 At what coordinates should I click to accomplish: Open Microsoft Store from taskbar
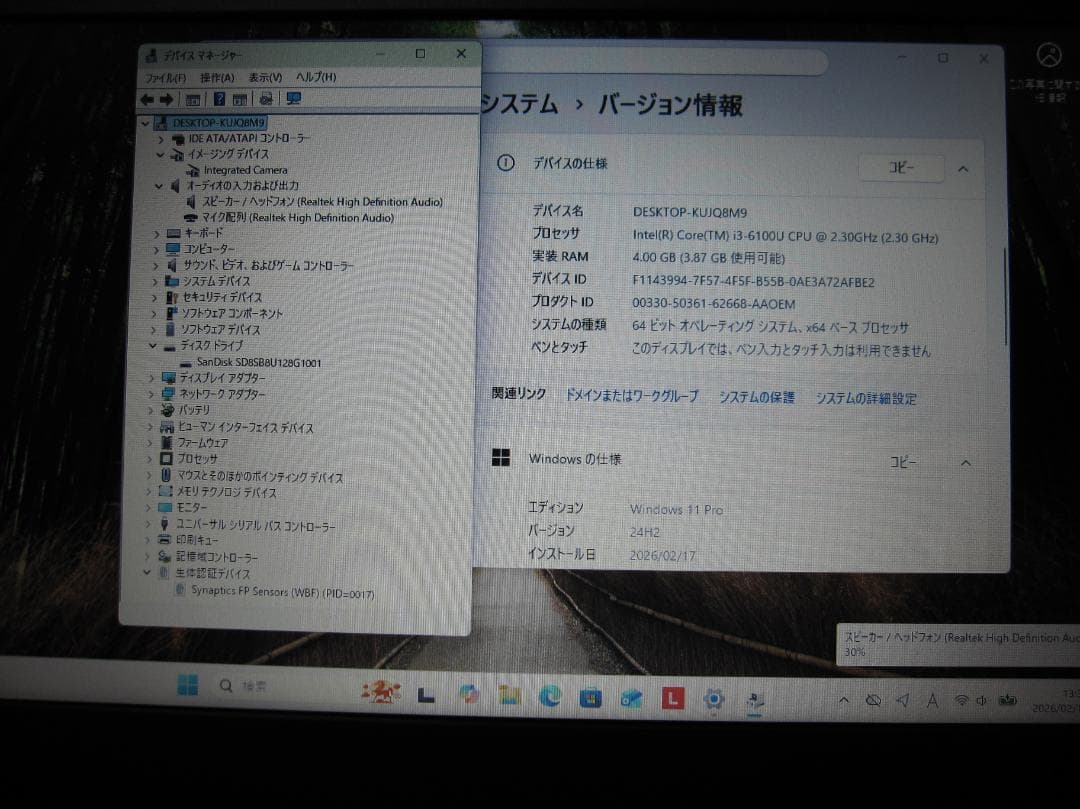pyautogui.click(x=590, y=698)
